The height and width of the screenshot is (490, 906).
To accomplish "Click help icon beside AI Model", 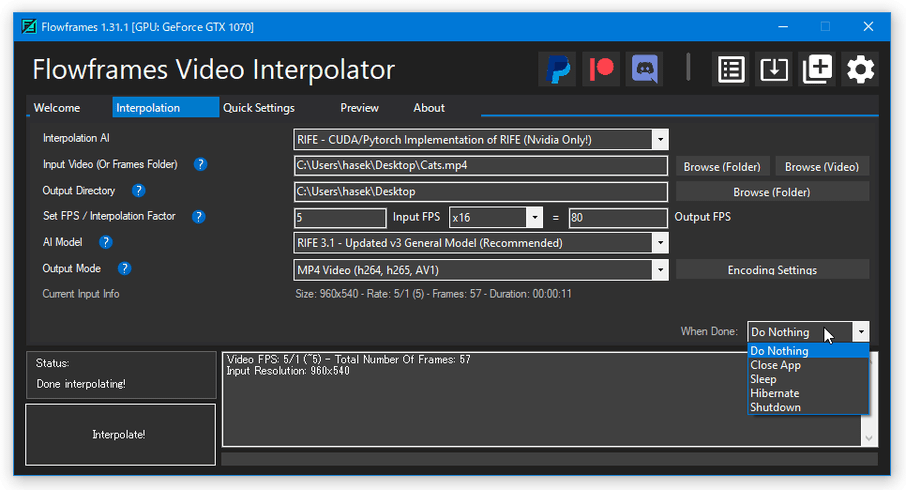I will pos(105,242).
